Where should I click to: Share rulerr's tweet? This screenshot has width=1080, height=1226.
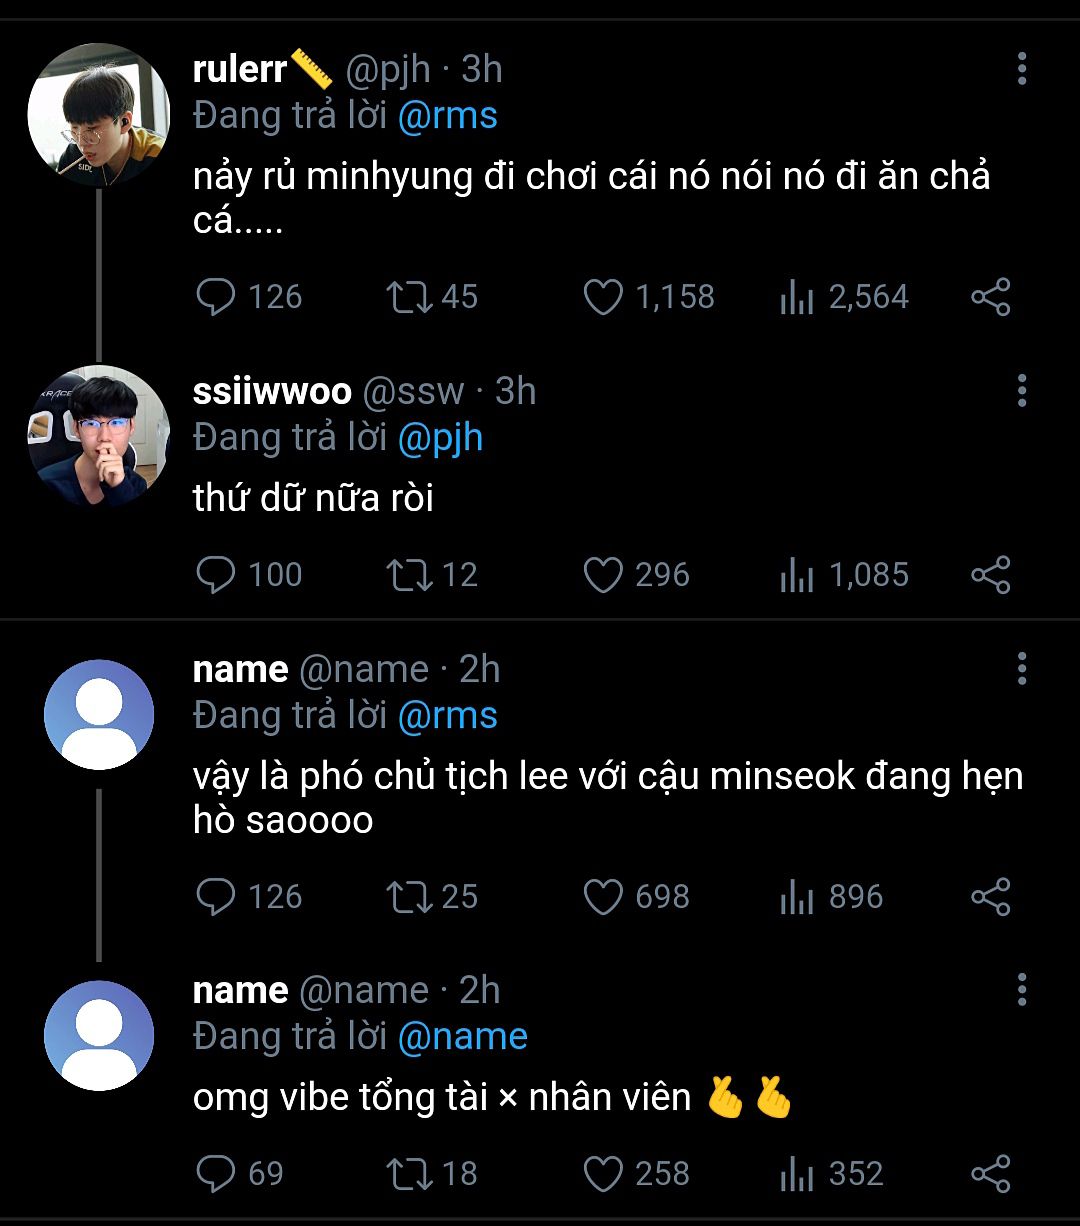[990, 297]
